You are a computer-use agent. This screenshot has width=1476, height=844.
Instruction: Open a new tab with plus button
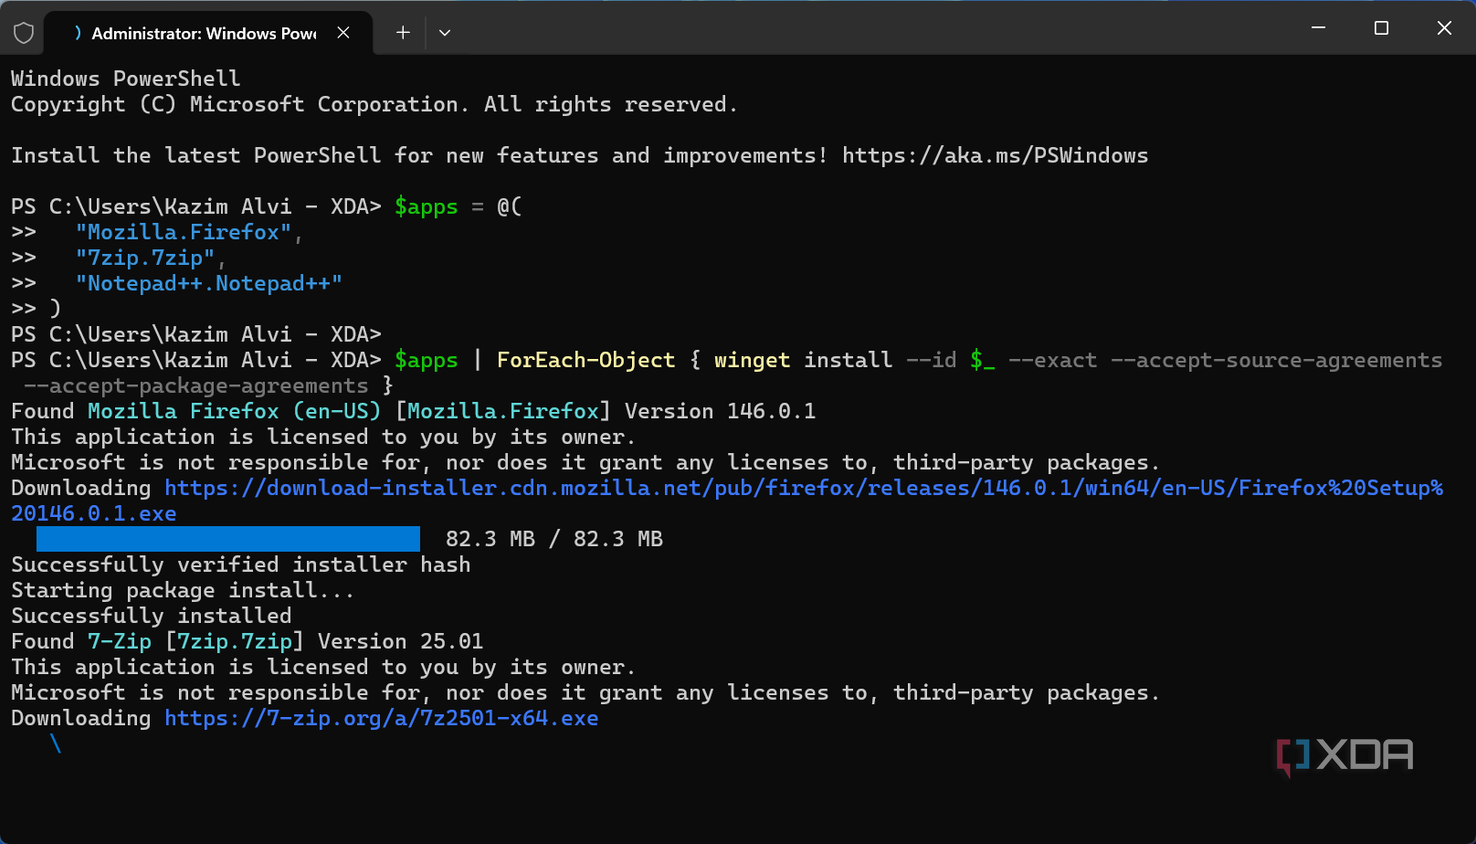click(x=403, y=33)
